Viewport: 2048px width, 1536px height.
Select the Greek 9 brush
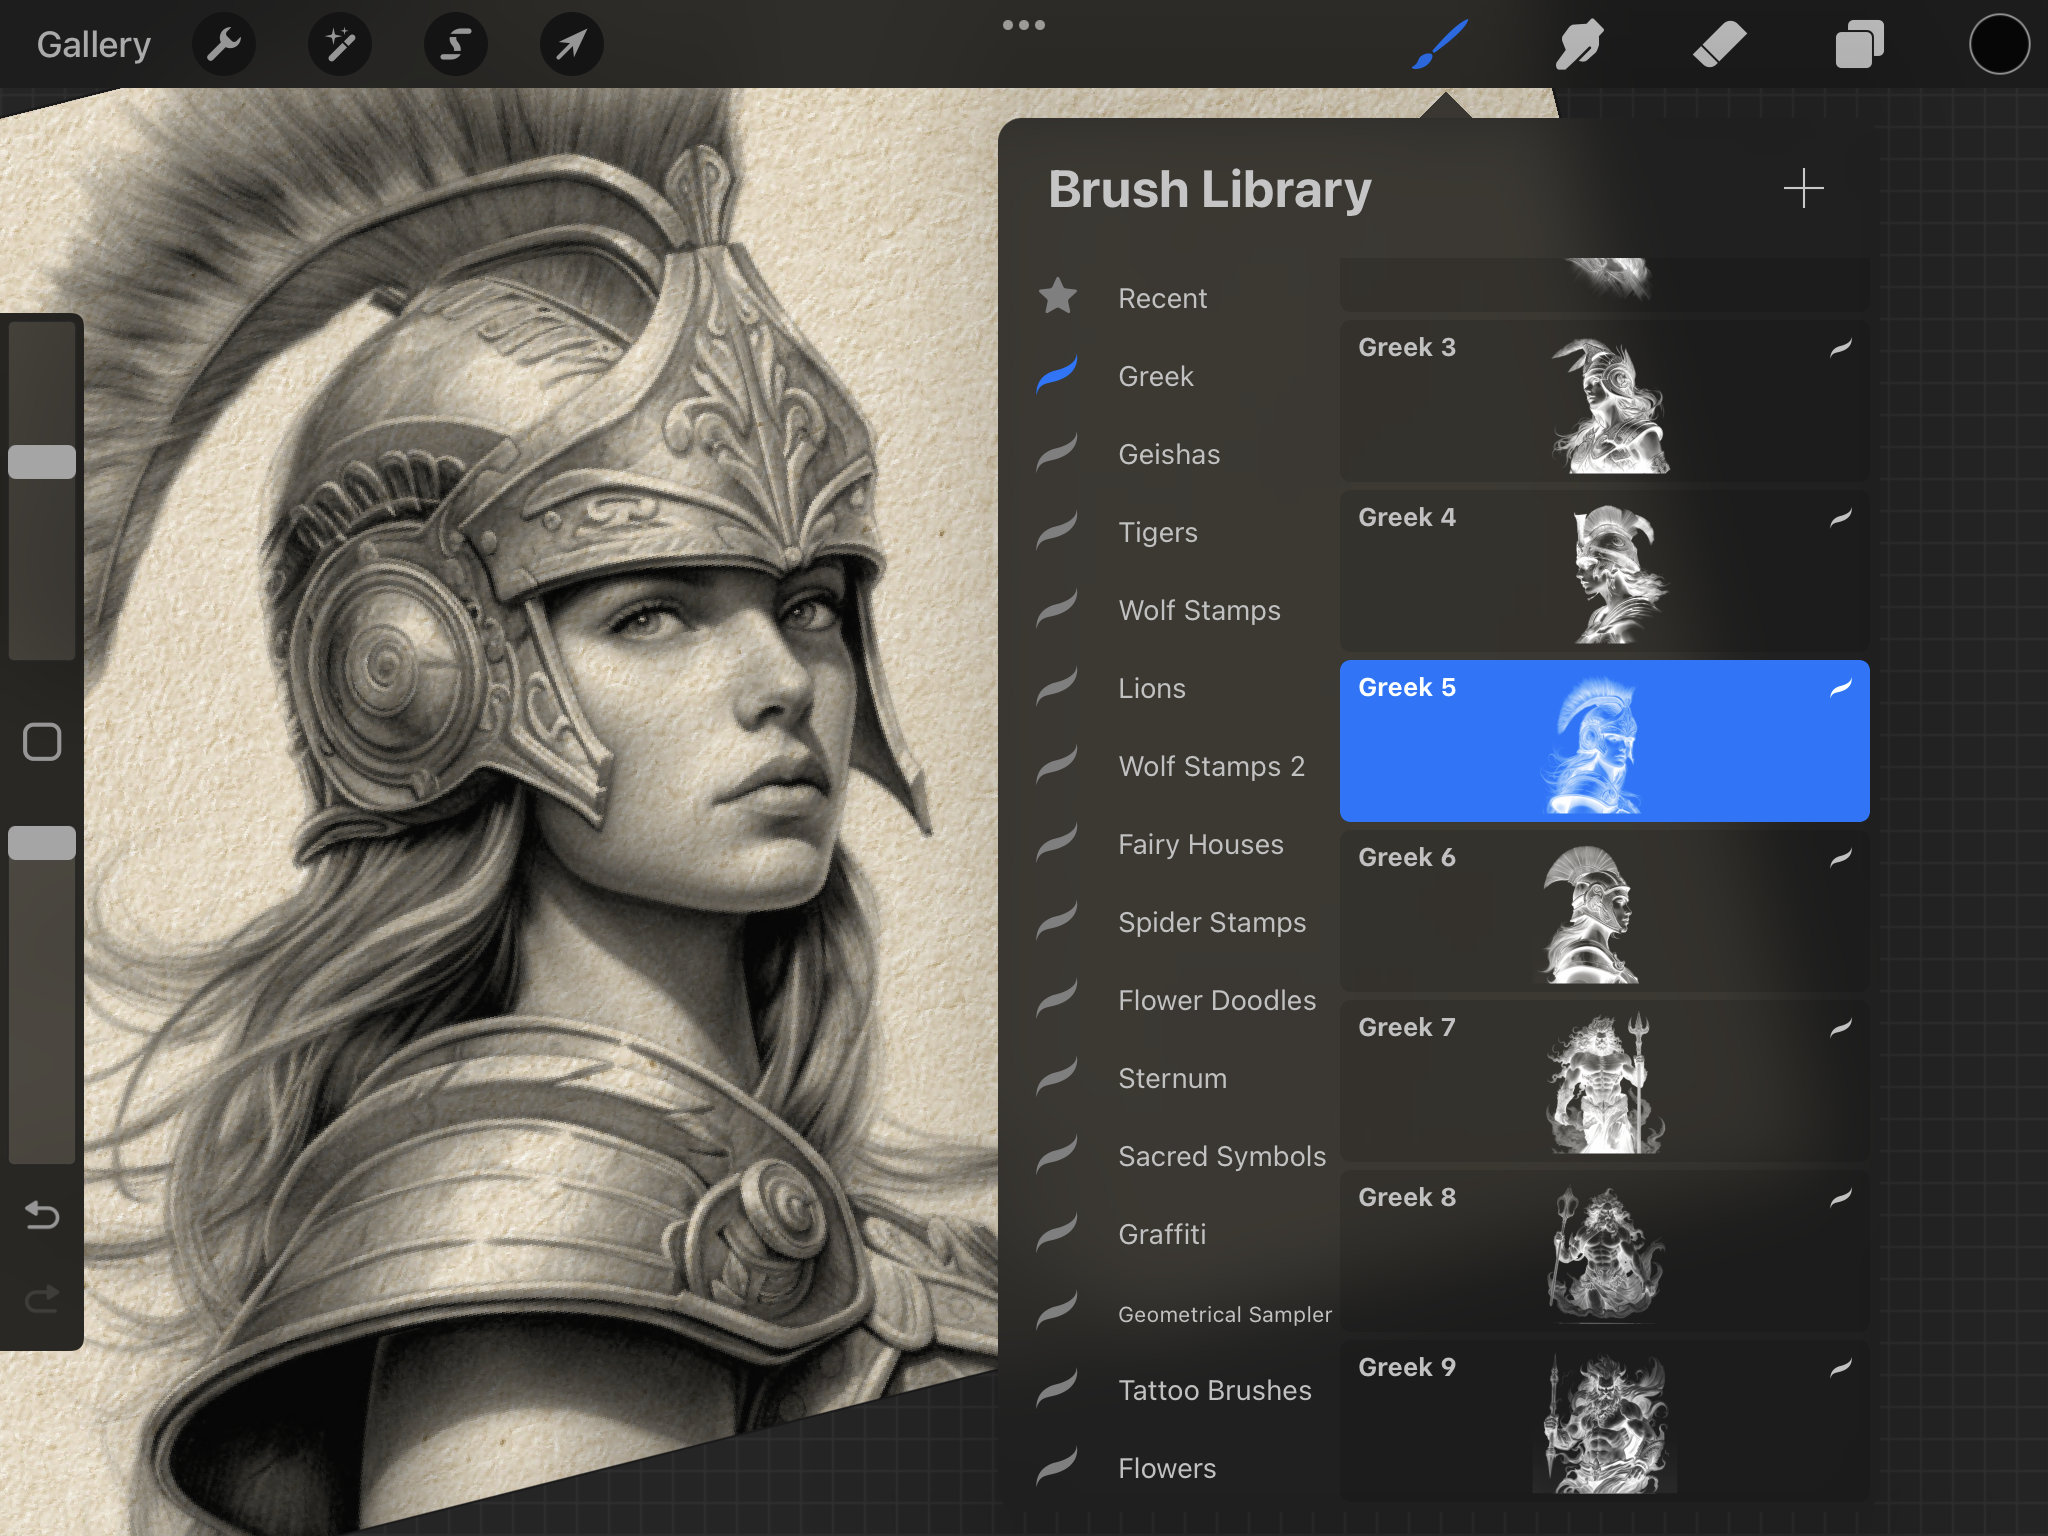(1604, 1421)
